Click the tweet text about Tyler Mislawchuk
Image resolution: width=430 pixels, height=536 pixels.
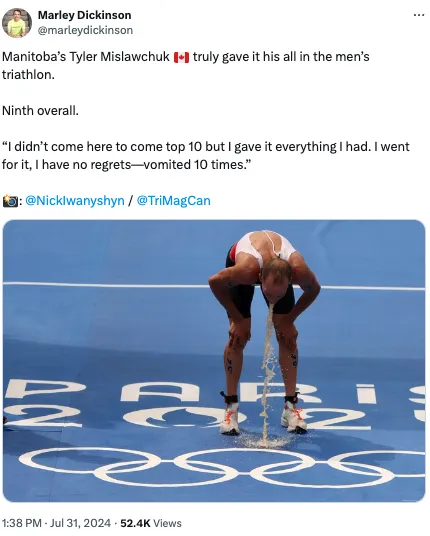(x=186, y=65)
